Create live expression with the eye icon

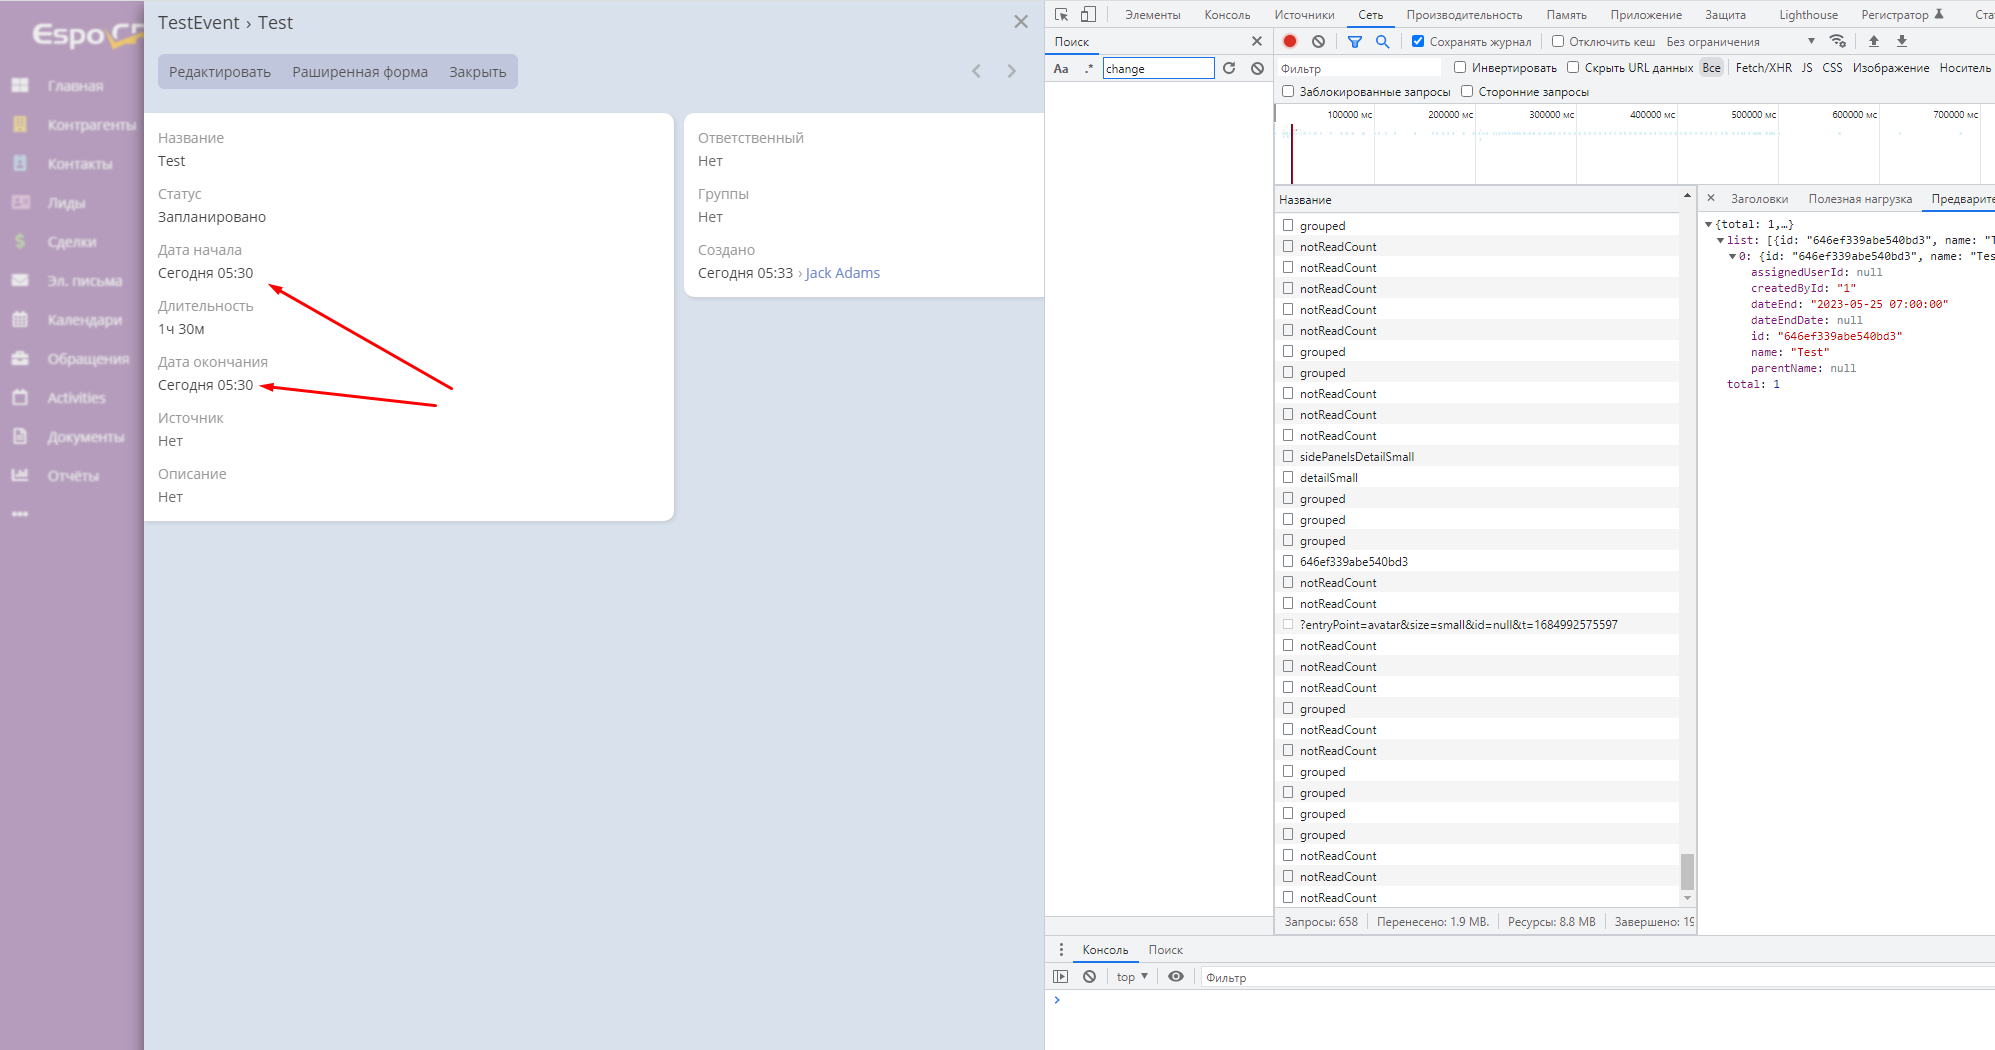1176,977
